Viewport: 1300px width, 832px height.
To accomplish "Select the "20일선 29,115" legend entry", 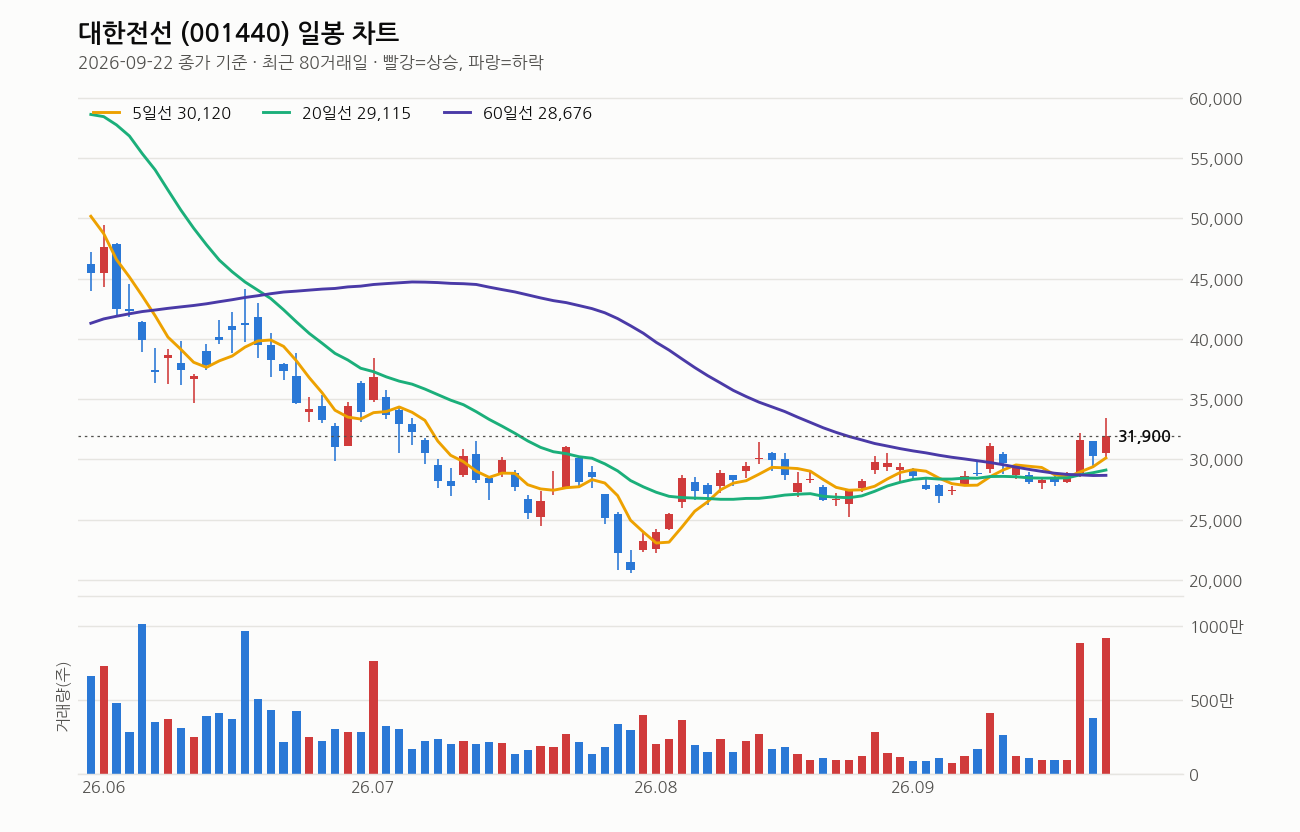I will pos(337,114).
